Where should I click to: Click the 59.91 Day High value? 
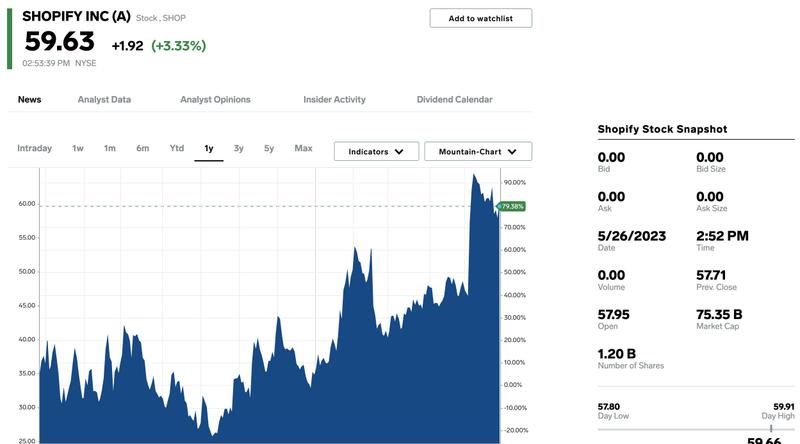pyautogui.click(x=784, y=407)
